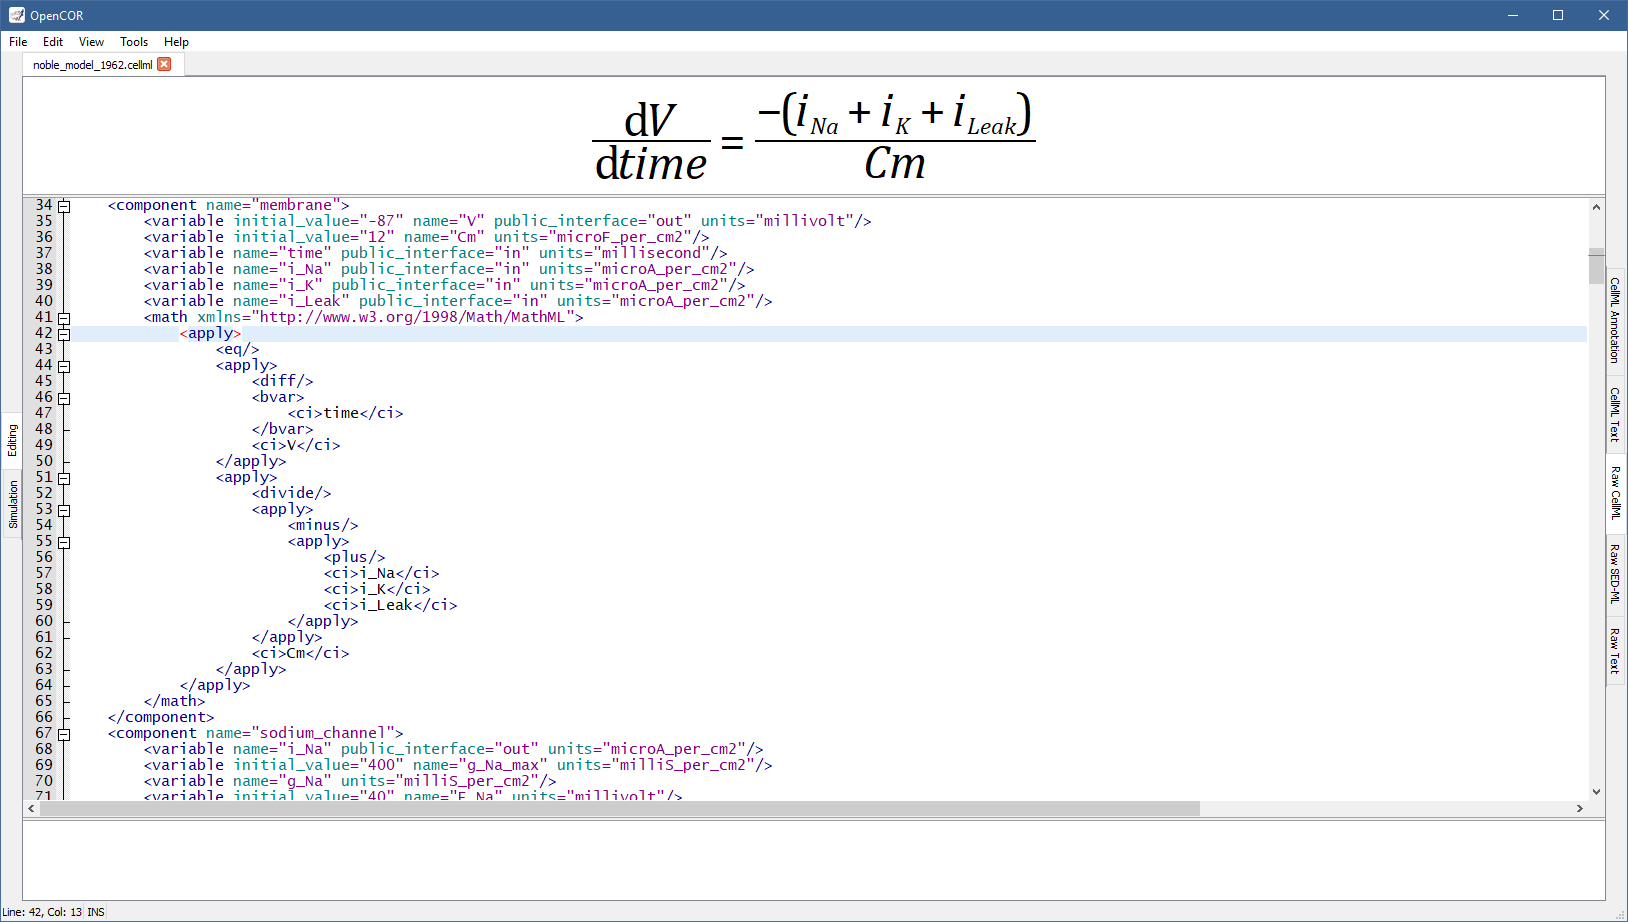Click the horizontal scrollbar right arrow
The height and width of the screenshot is (922, 1628).
pos(1579,808)
